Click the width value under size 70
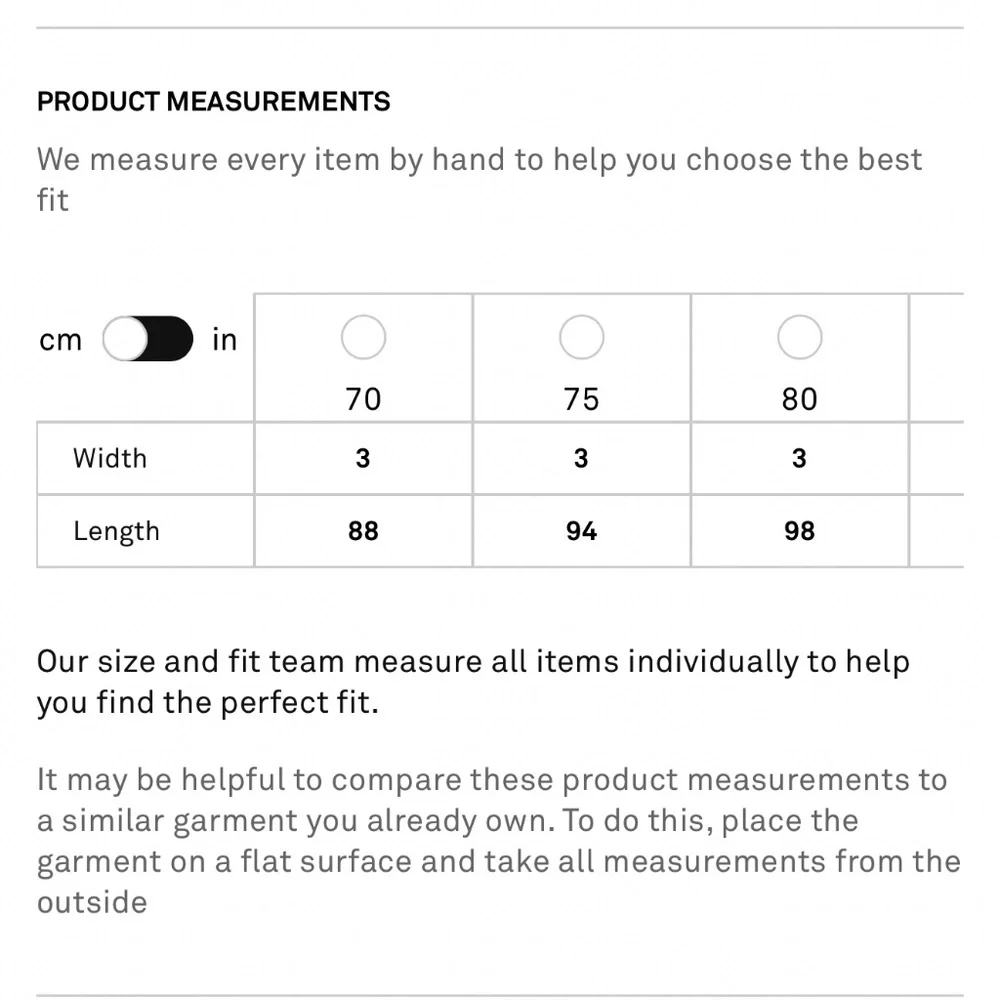Image resolution: width=1000 pixels, height=1000 pixels. point(364,459)
